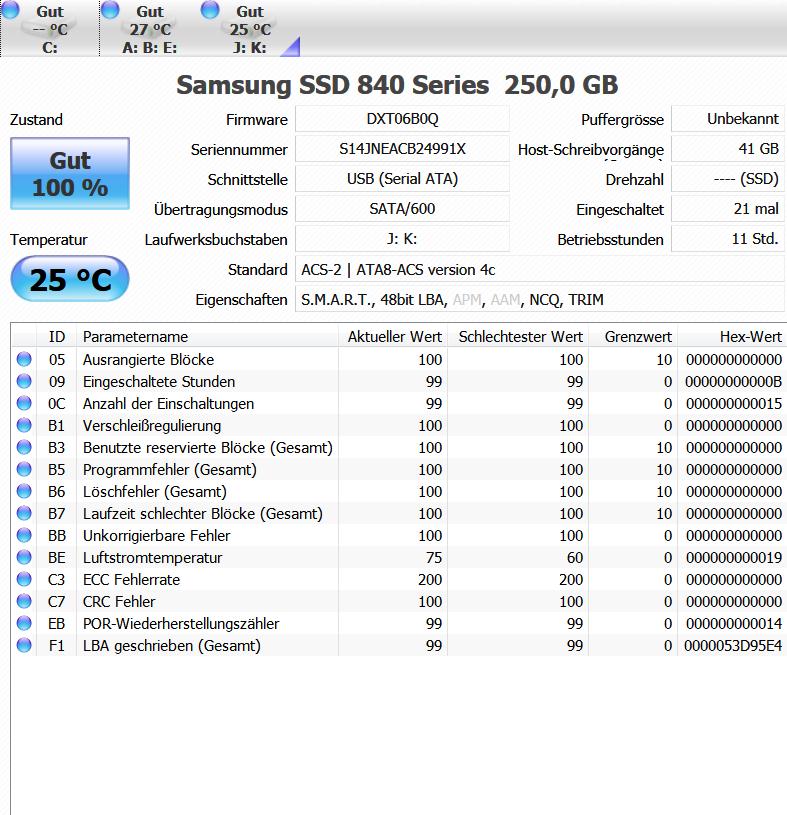
Task: Select the POR-Wiederherstellungszähler parameter name
Action: click(x=181, y=624)
